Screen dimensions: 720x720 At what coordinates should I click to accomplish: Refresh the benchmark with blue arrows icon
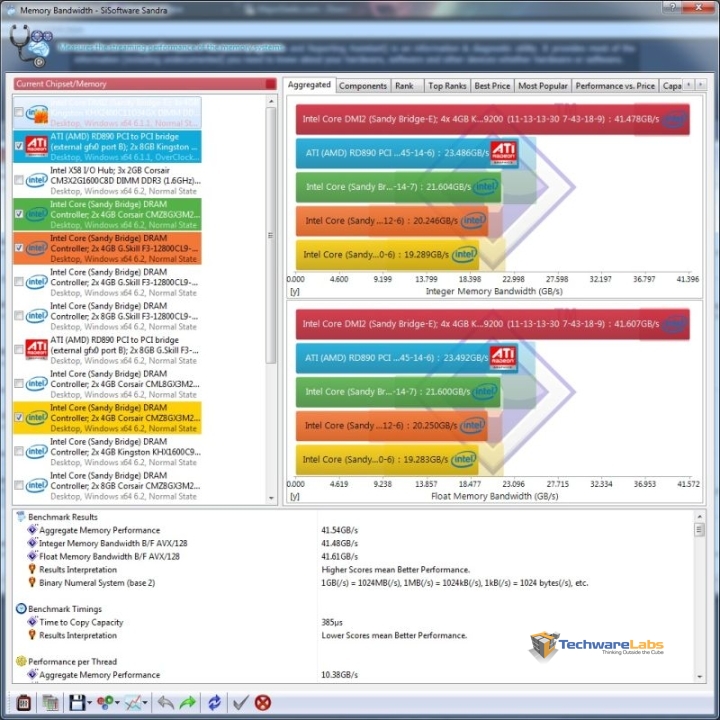click(x=214, y=703)
